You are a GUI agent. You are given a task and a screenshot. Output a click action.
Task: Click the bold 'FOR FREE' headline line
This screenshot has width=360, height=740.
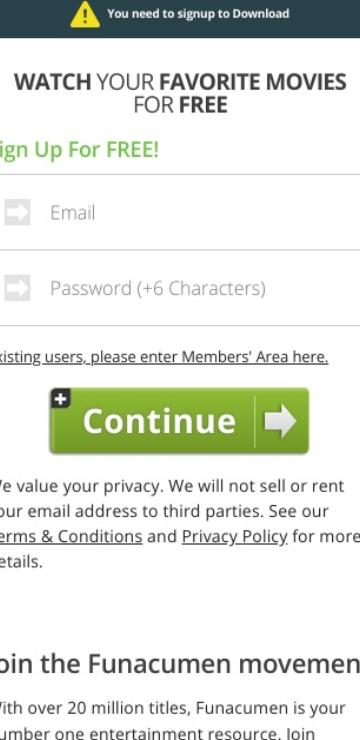click(180, 105)
